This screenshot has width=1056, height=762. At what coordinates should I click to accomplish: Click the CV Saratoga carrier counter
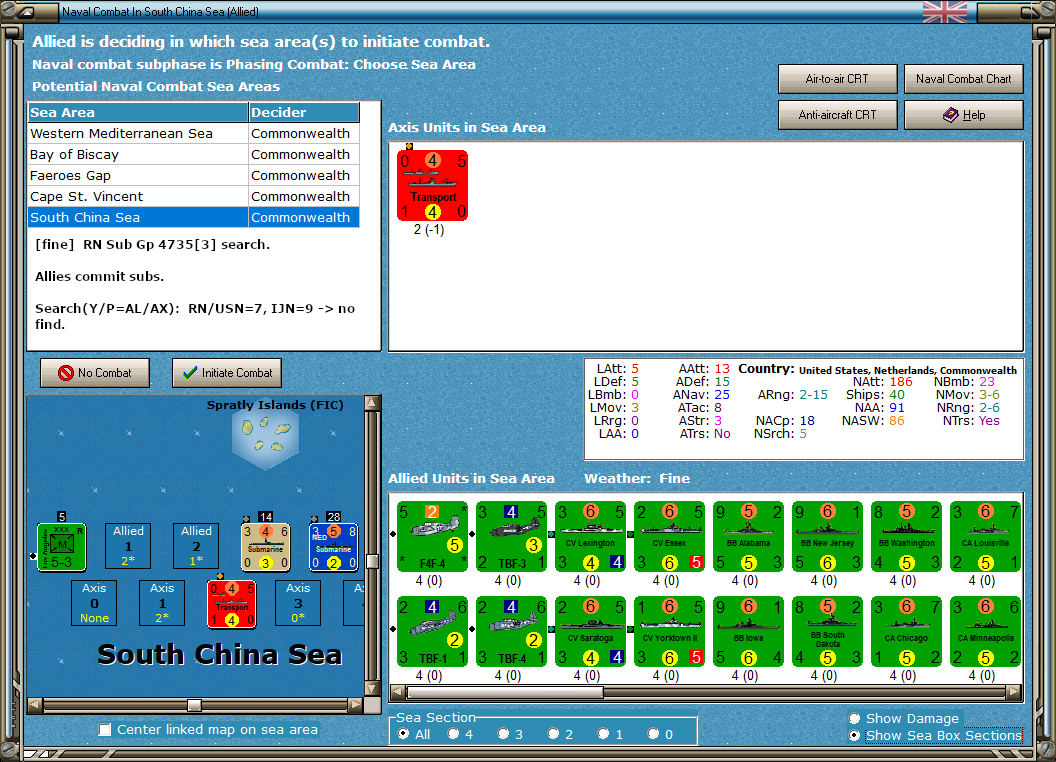tap(591, 631)
